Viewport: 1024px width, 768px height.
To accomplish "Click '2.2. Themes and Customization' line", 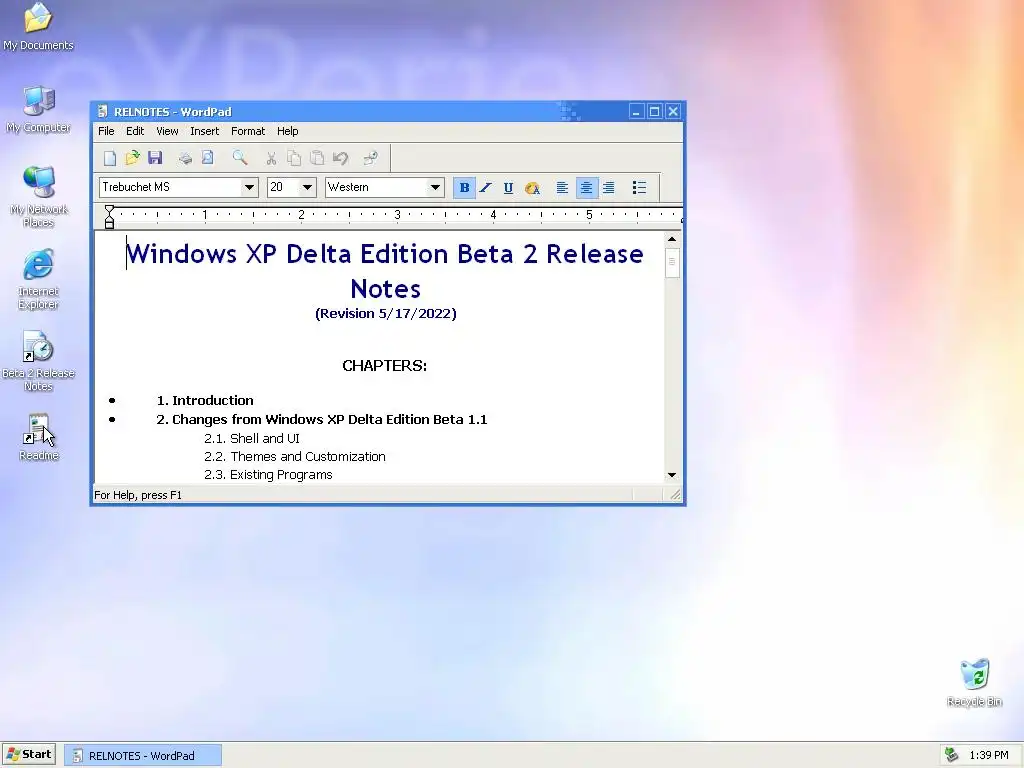I will pos(295,456).
